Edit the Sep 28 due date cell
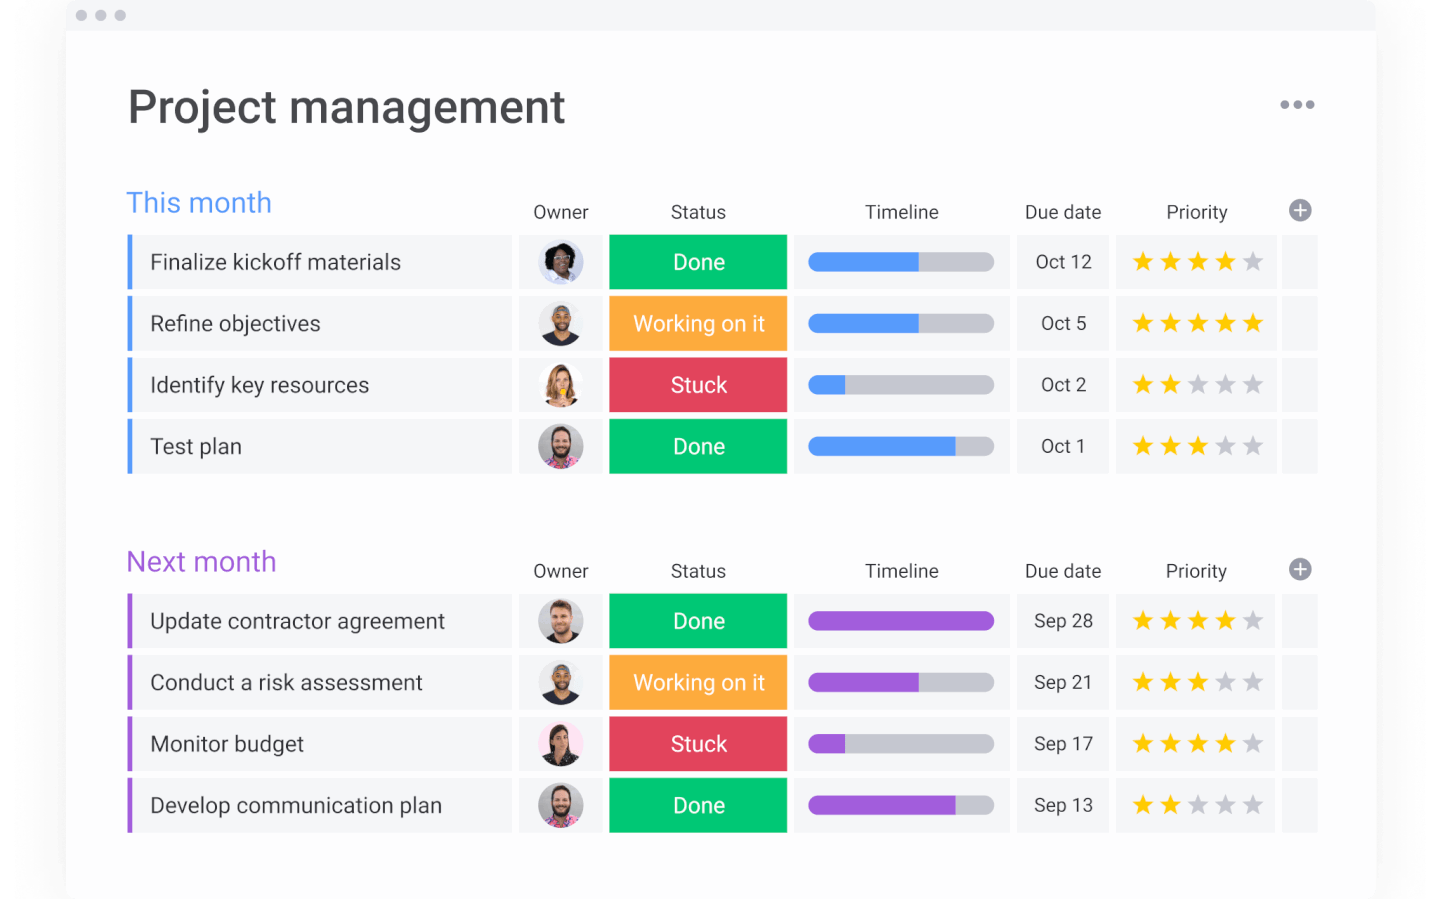The width and height of the screenshot is (1440, 899). pos(1063,621)
